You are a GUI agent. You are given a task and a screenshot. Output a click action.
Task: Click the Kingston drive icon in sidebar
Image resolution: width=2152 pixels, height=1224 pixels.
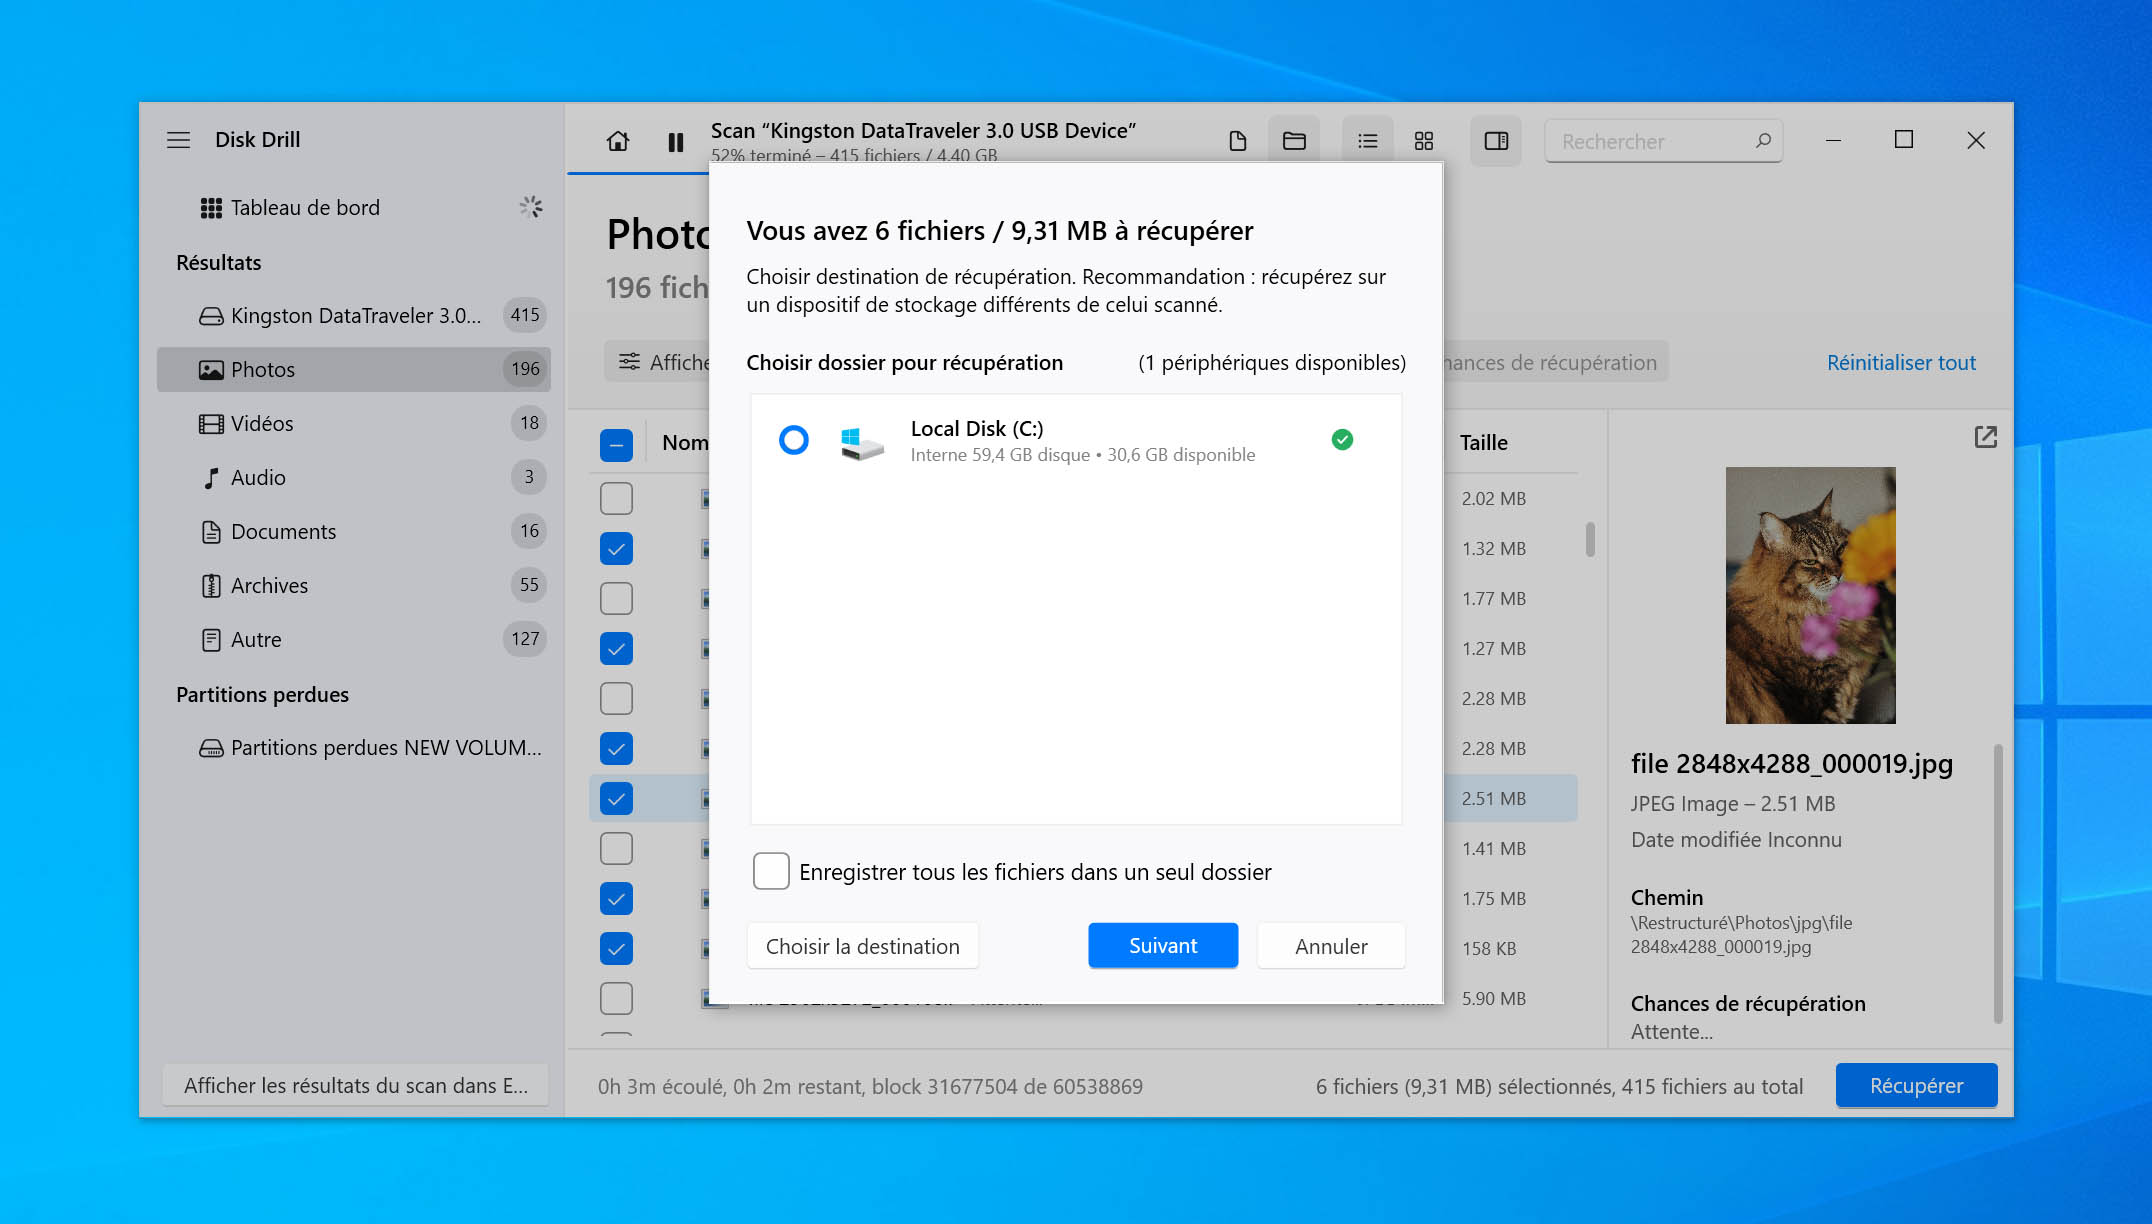[x=211, y=316]
